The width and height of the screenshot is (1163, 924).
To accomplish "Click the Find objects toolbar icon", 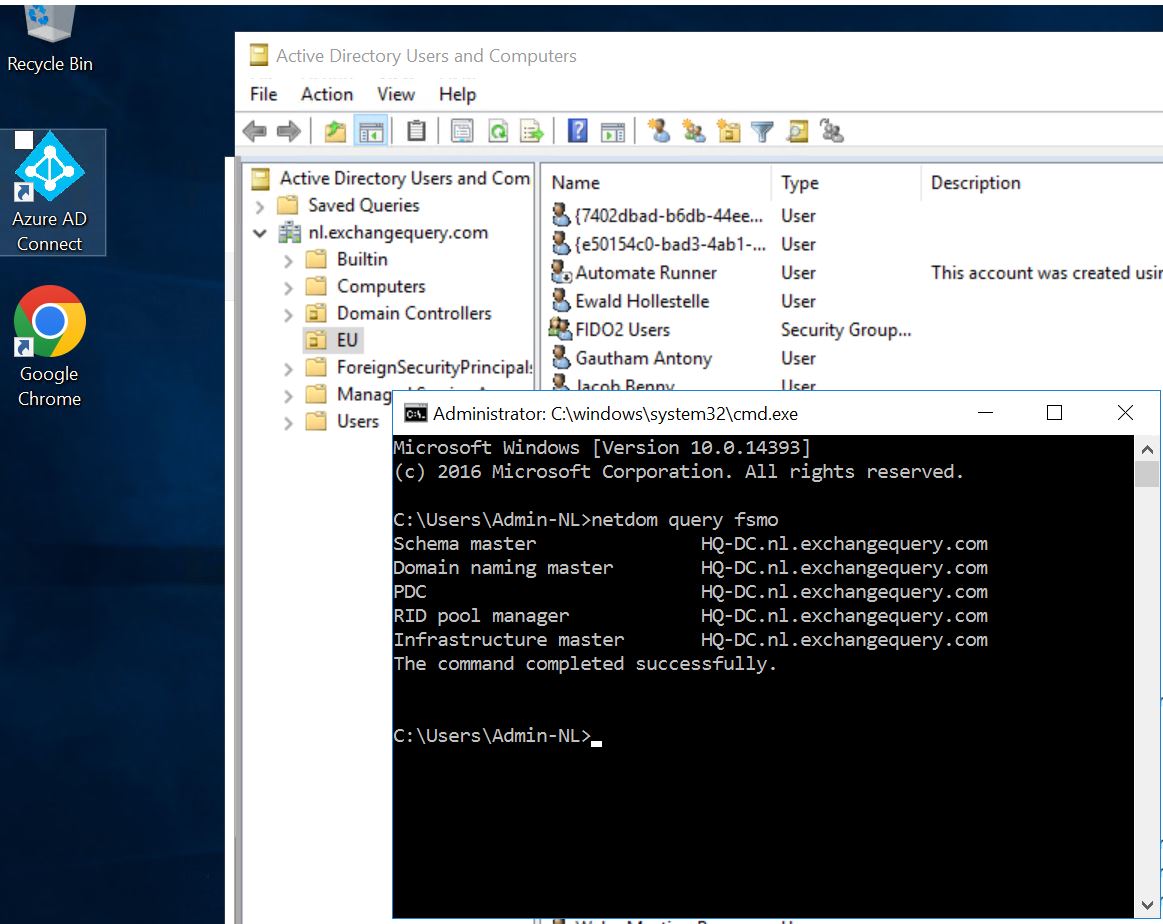I will tap(797, 131).
